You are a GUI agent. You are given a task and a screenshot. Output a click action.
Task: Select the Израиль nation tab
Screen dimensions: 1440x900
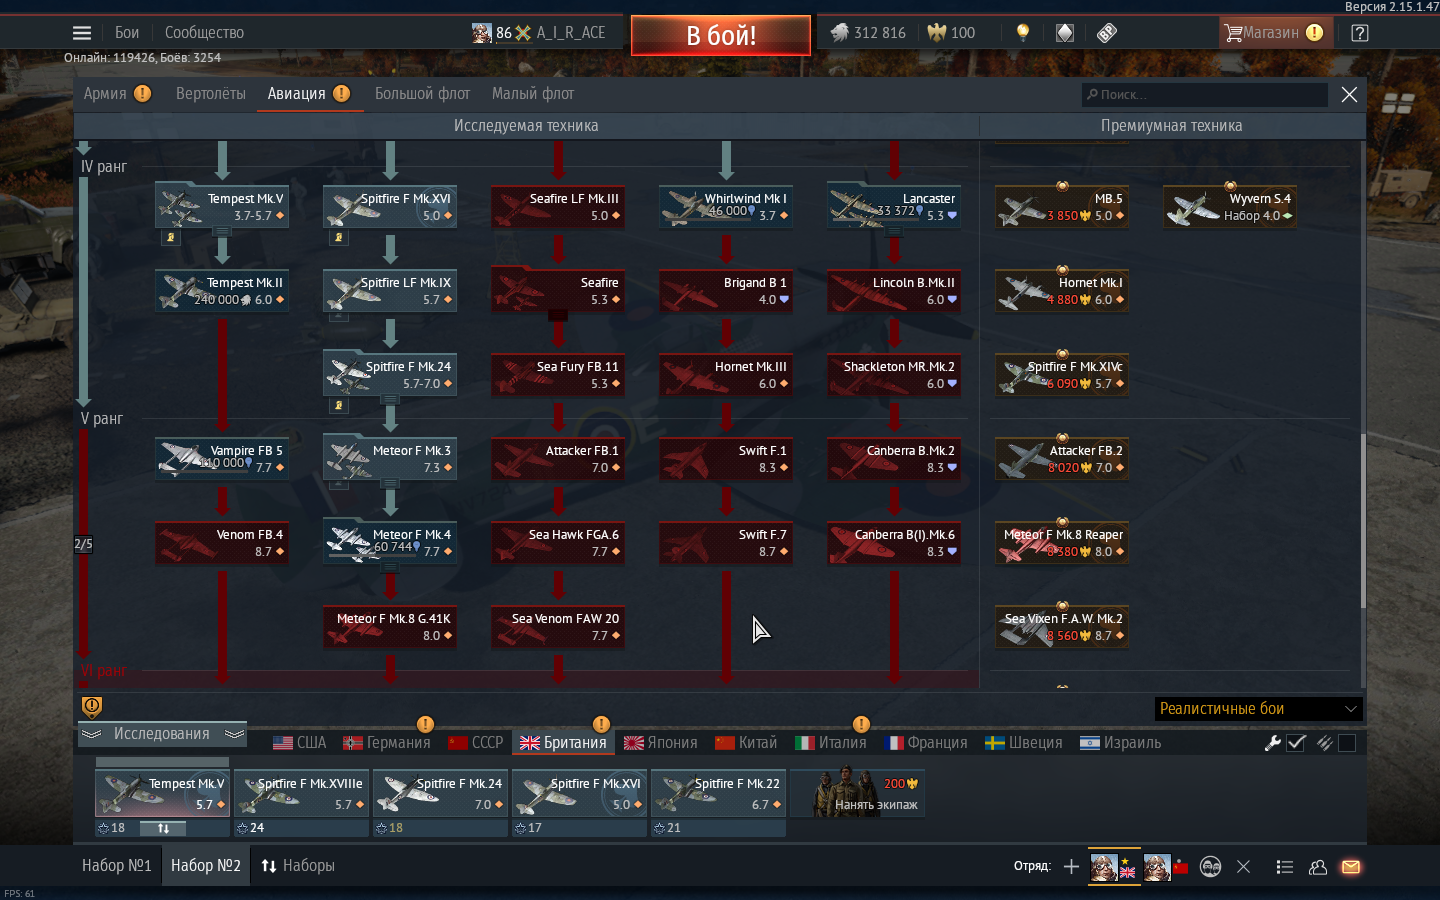point(1121,743)
